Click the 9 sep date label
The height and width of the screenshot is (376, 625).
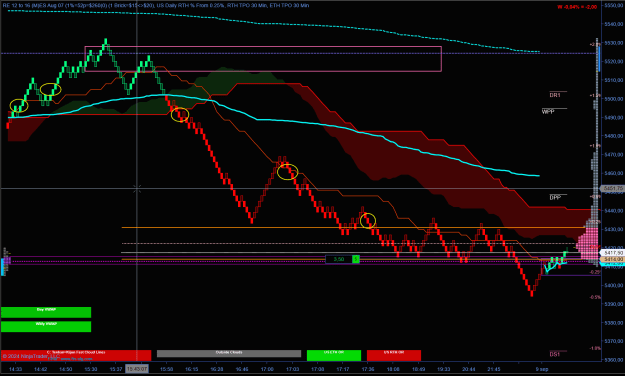coord(542,369)
